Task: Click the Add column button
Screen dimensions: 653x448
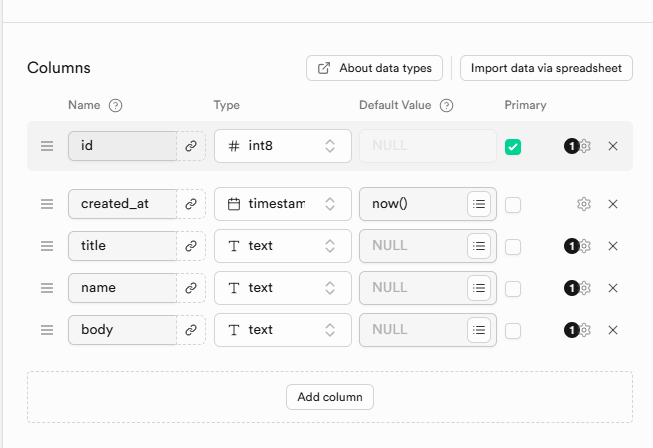Action: tap(330, 397)
